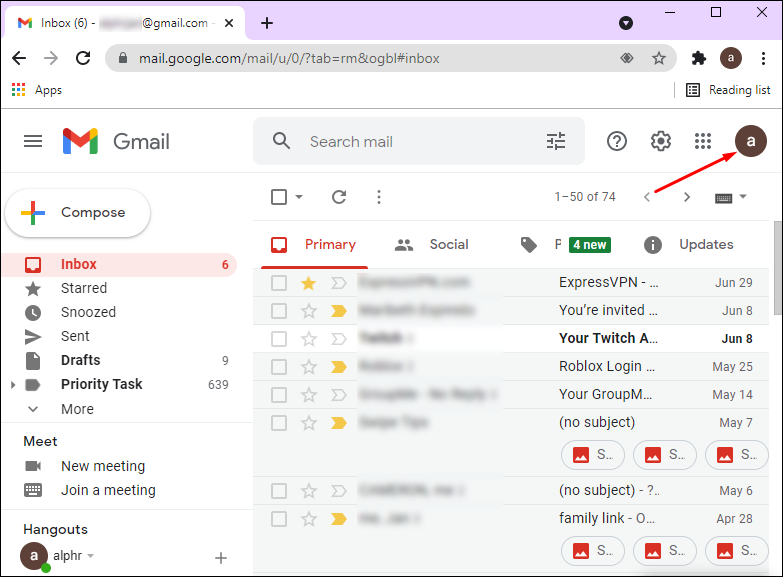Viewport: 783px width, 577px height.
Task: Open the Inbox folder
Action: [x=119, y=264]
